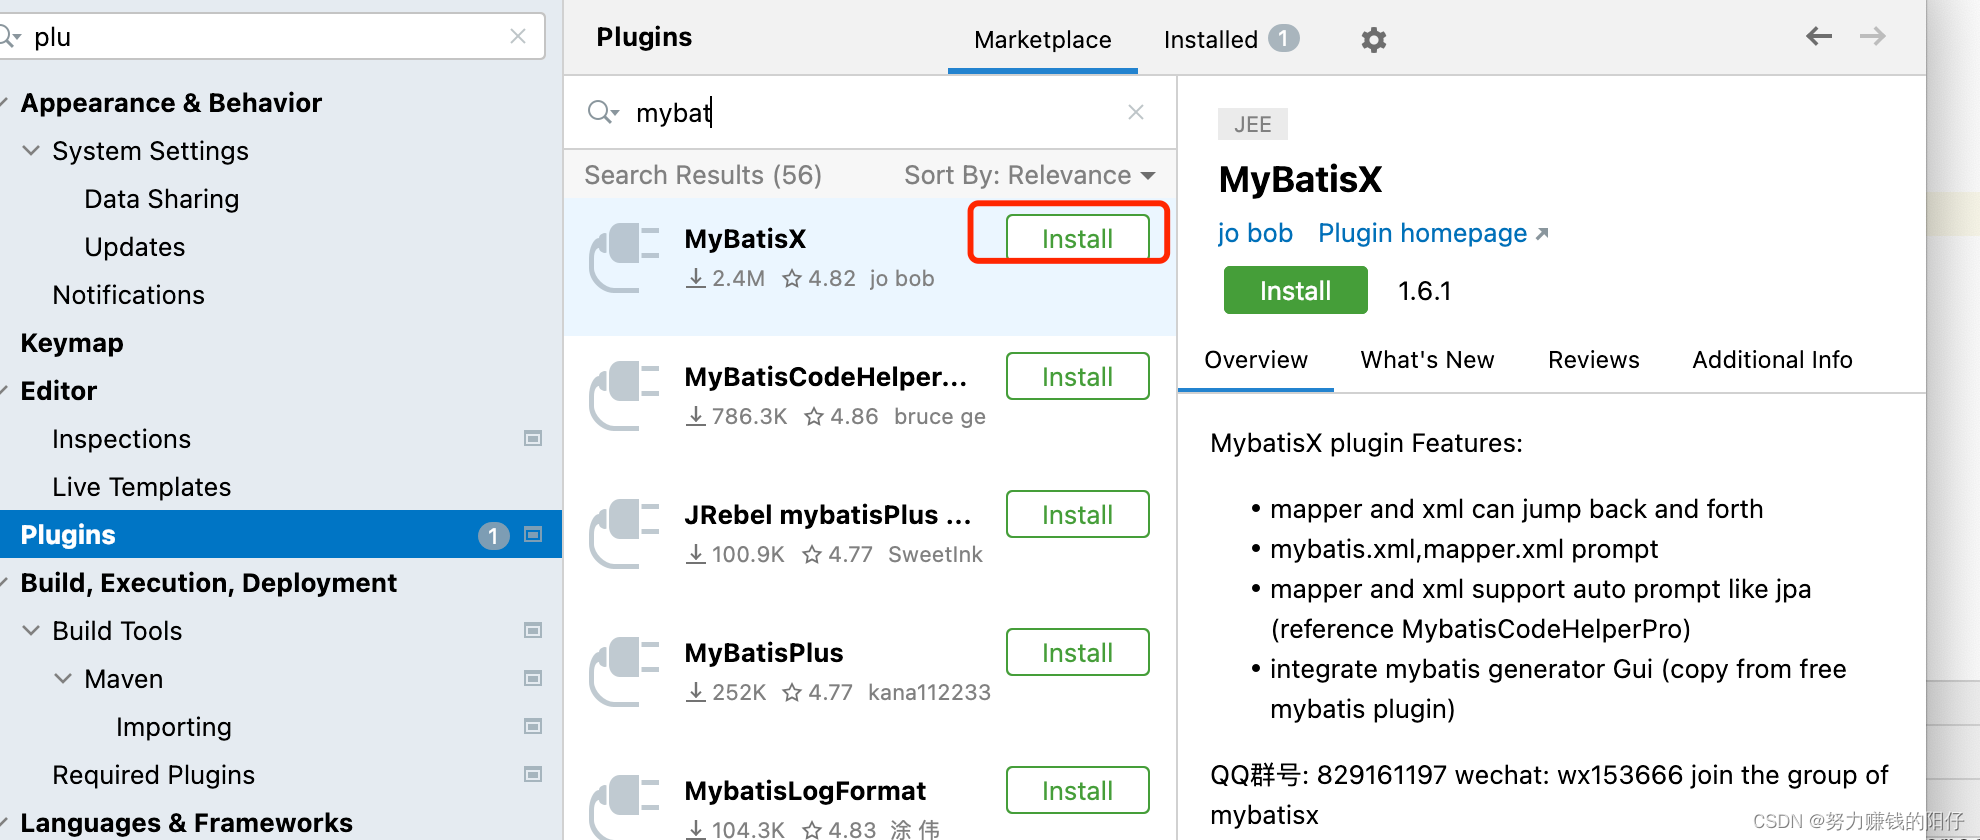Install MybatisLogFormat plugin
This screenshot has width=1980, height=840.
(1077, 790)
